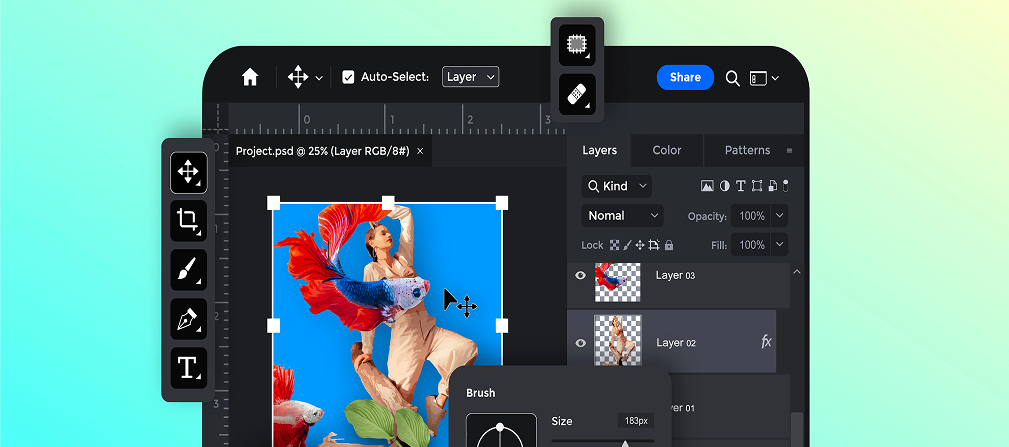Screen dimensions: 1009x447
Task: Expand the Opacity 100% dropdown
Action: 779,216
